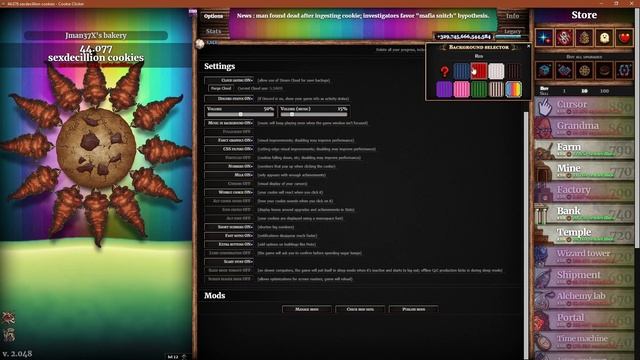
Task: Buy a Farm building
Action: pos(584,150)
